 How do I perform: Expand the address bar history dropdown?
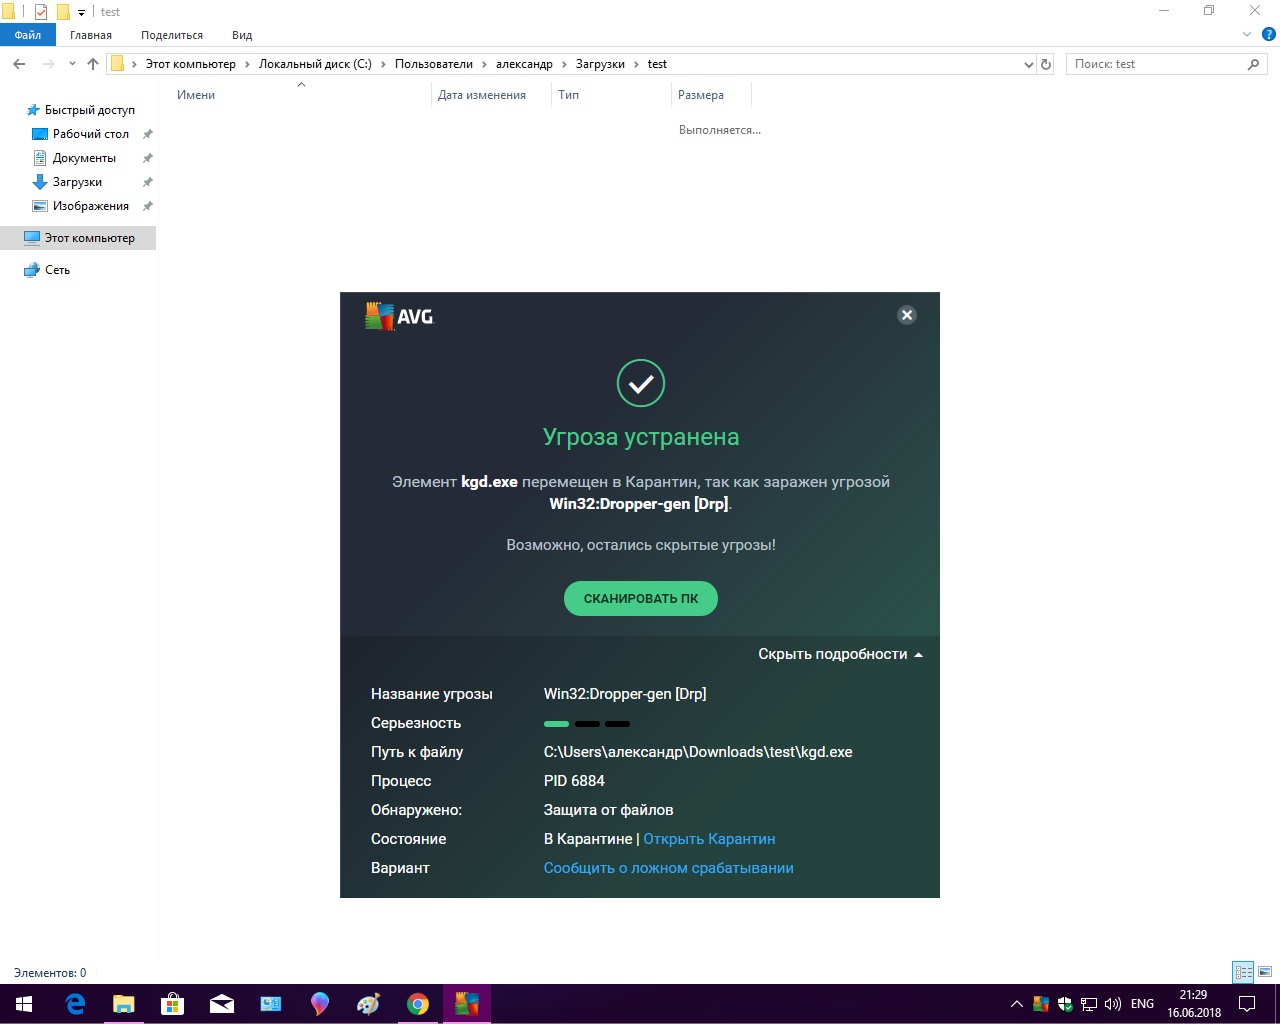1029,64
